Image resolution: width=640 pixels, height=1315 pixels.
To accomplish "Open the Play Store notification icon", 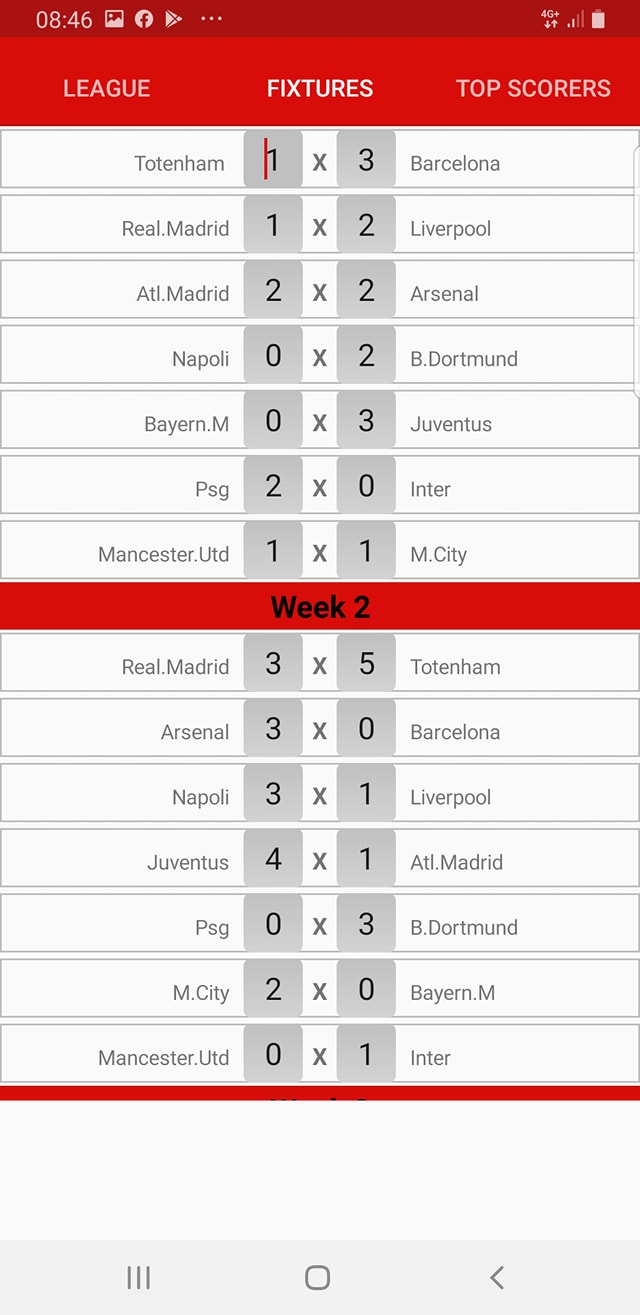I will (174, 19).
